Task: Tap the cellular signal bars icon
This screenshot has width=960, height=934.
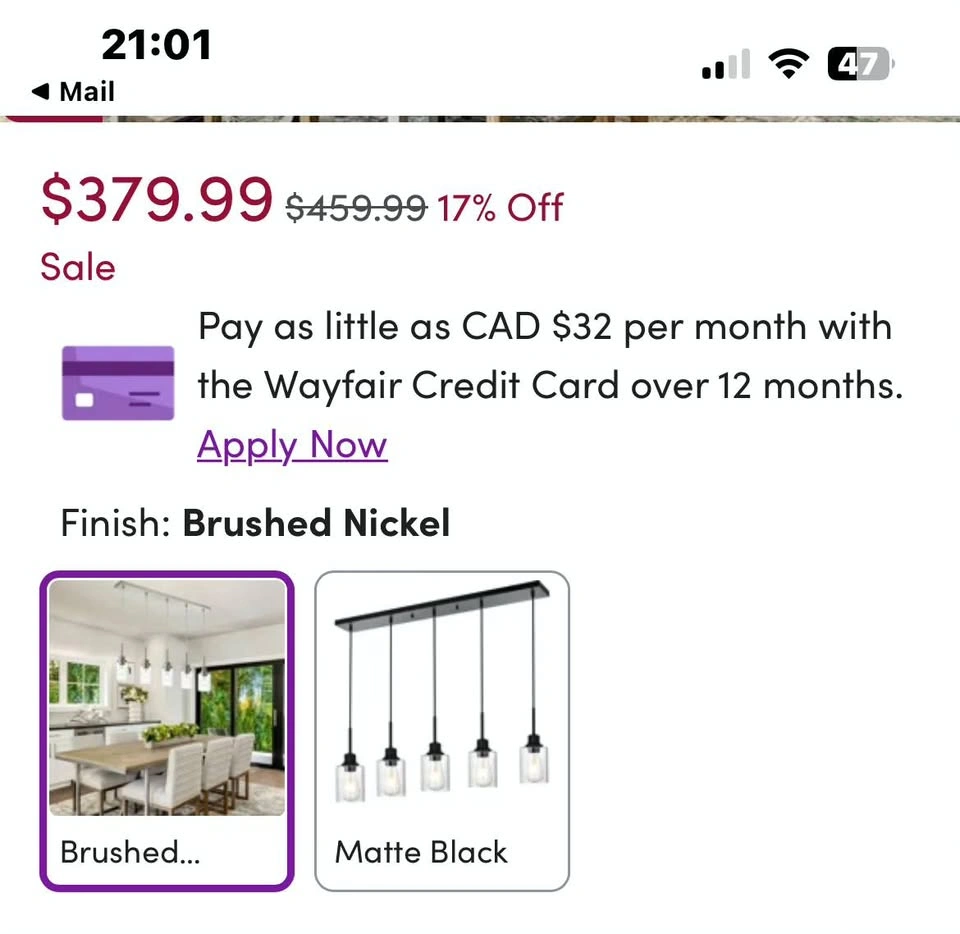Action: [726, 67]
